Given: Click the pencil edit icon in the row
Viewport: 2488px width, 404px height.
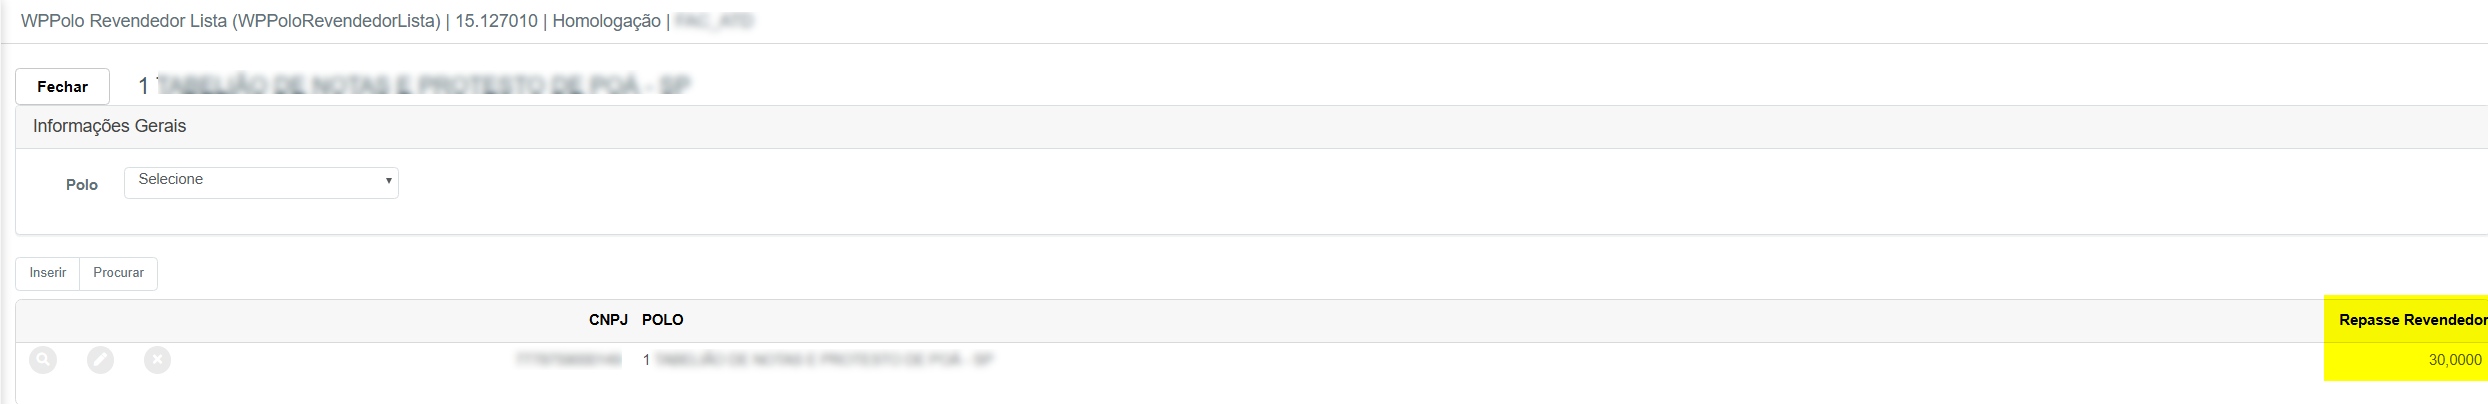Looking at the screenshot, I should pos(100,360).
